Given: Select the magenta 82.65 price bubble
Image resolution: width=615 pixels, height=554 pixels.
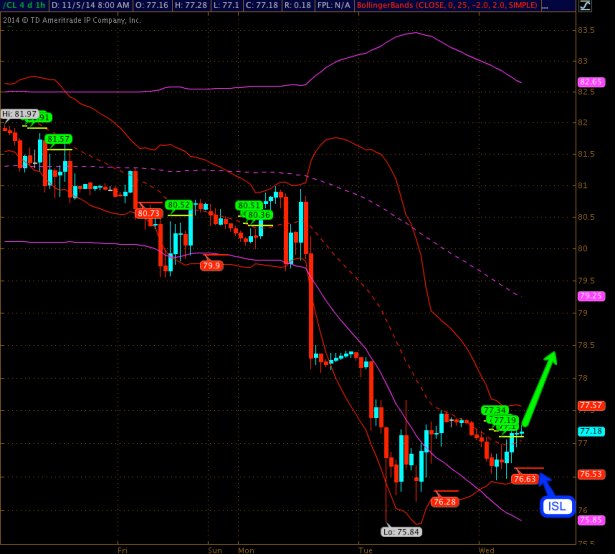Looking at the screenshot, I should (x=591, y=82).
